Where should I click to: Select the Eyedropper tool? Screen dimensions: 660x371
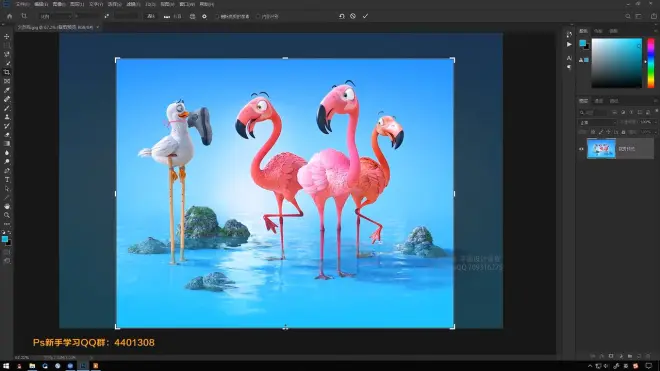(7, 90)
